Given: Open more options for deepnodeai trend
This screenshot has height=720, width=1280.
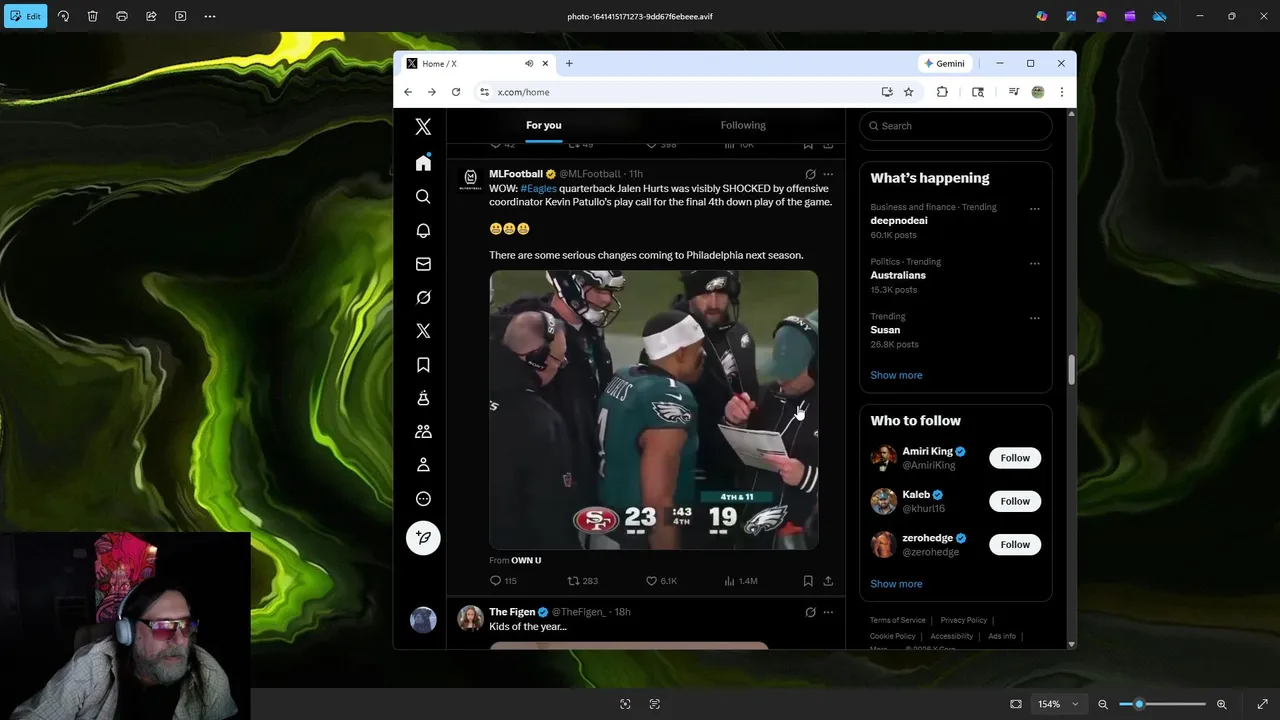Looking at the screenshot, I should [1035, 209].
